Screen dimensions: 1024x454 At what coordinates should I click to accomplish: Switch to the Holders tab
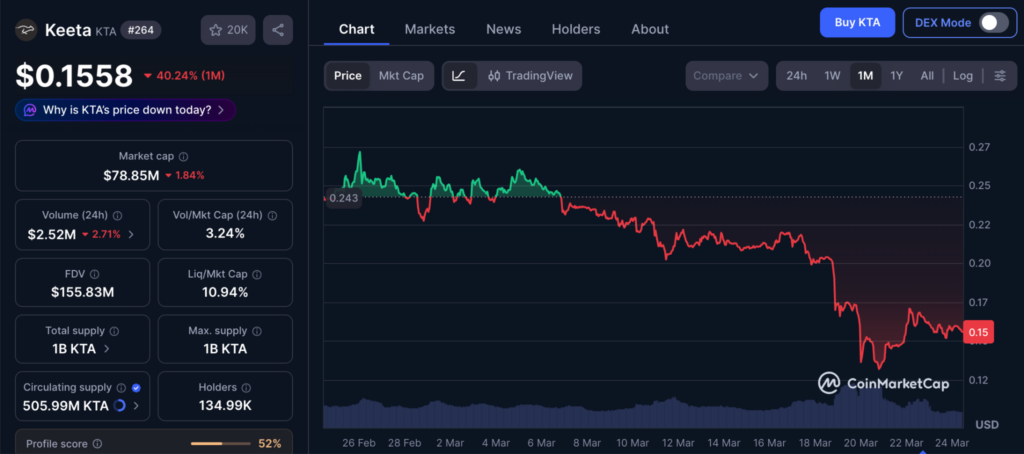576,29
